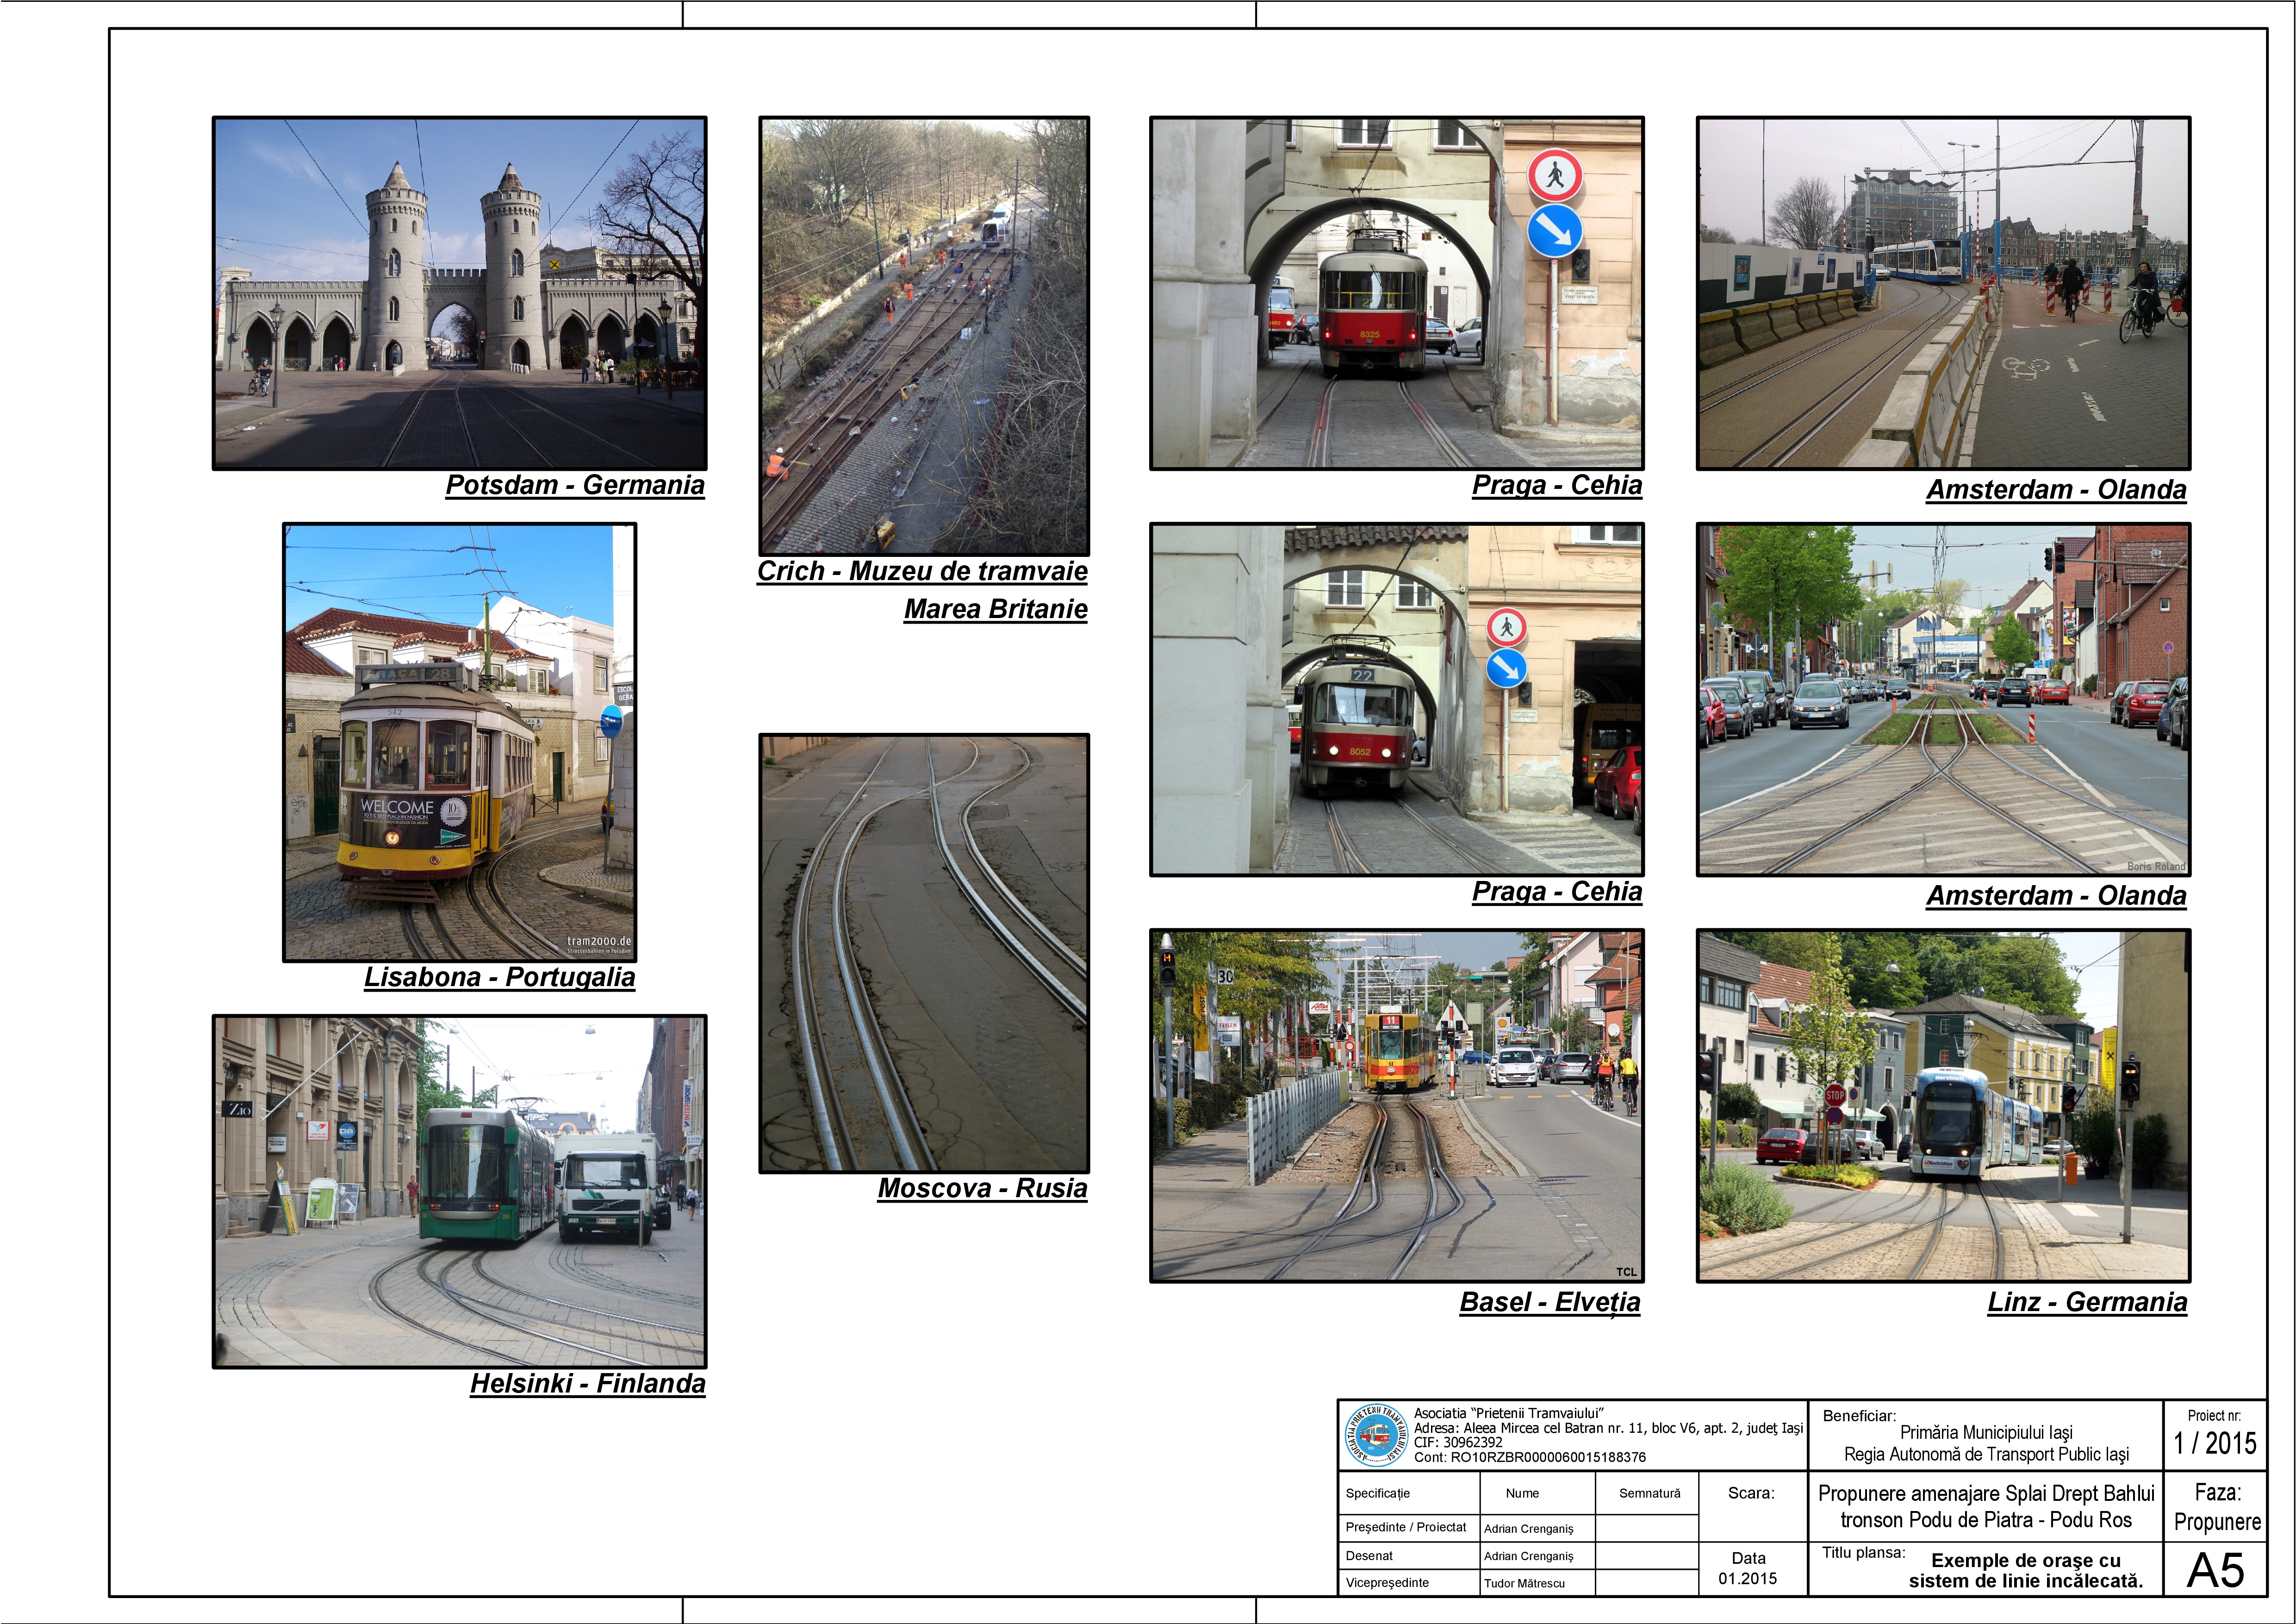The height and width of the screenshot is (1624, 2296).
Task: Click 'tronson Podu de Piatra - Podu Ros'
Action: (x=1986, y=1520)
